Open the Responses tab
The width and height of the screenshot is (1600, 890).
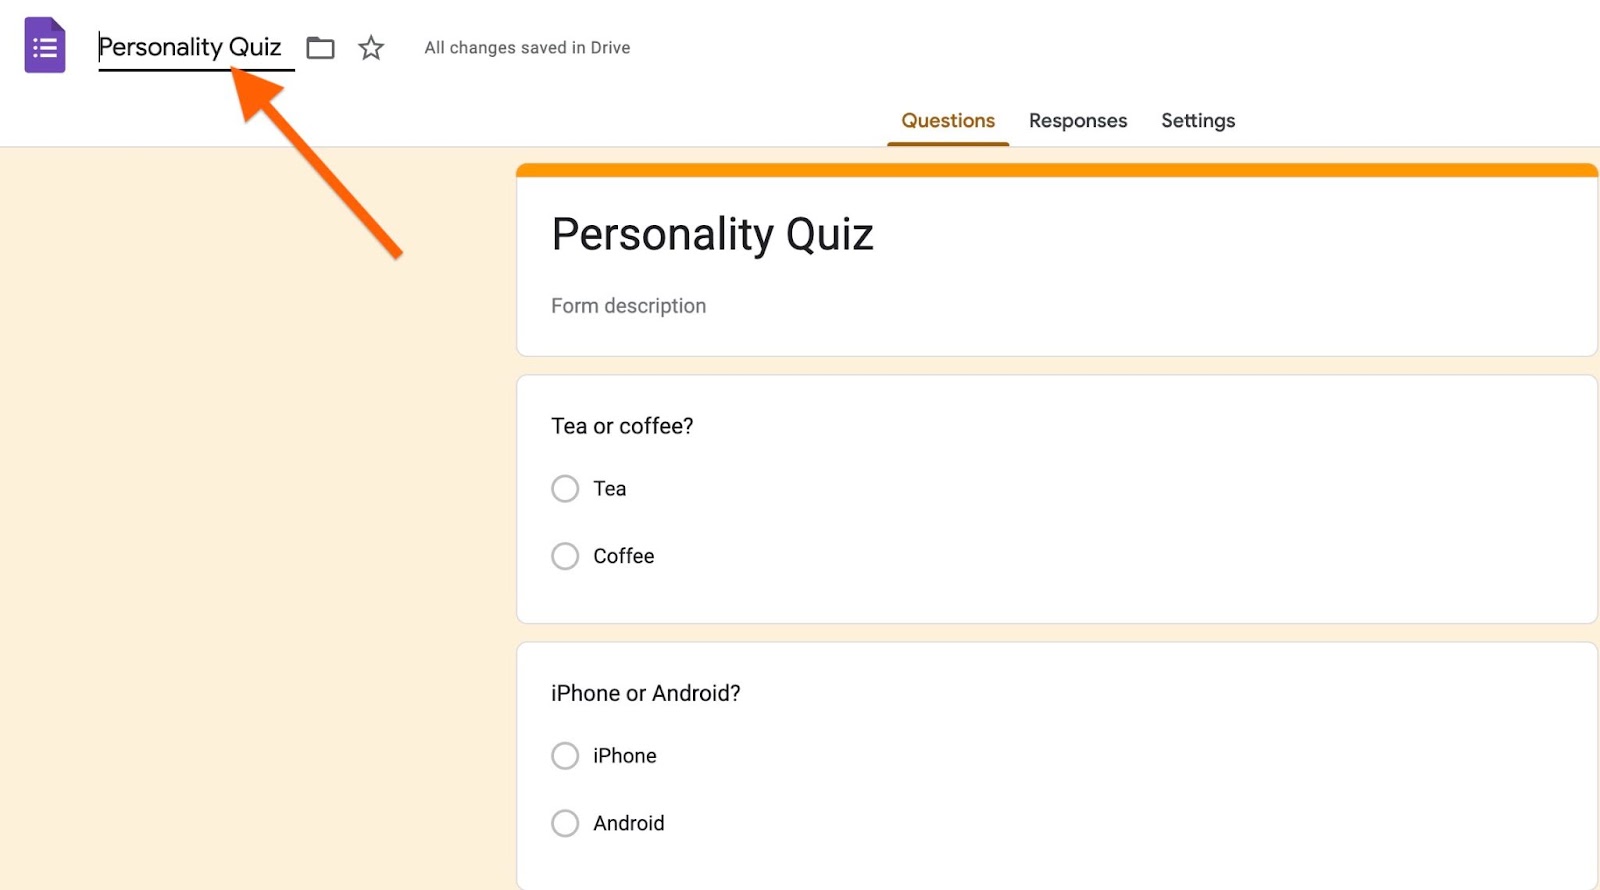[x=1078, y=121]
